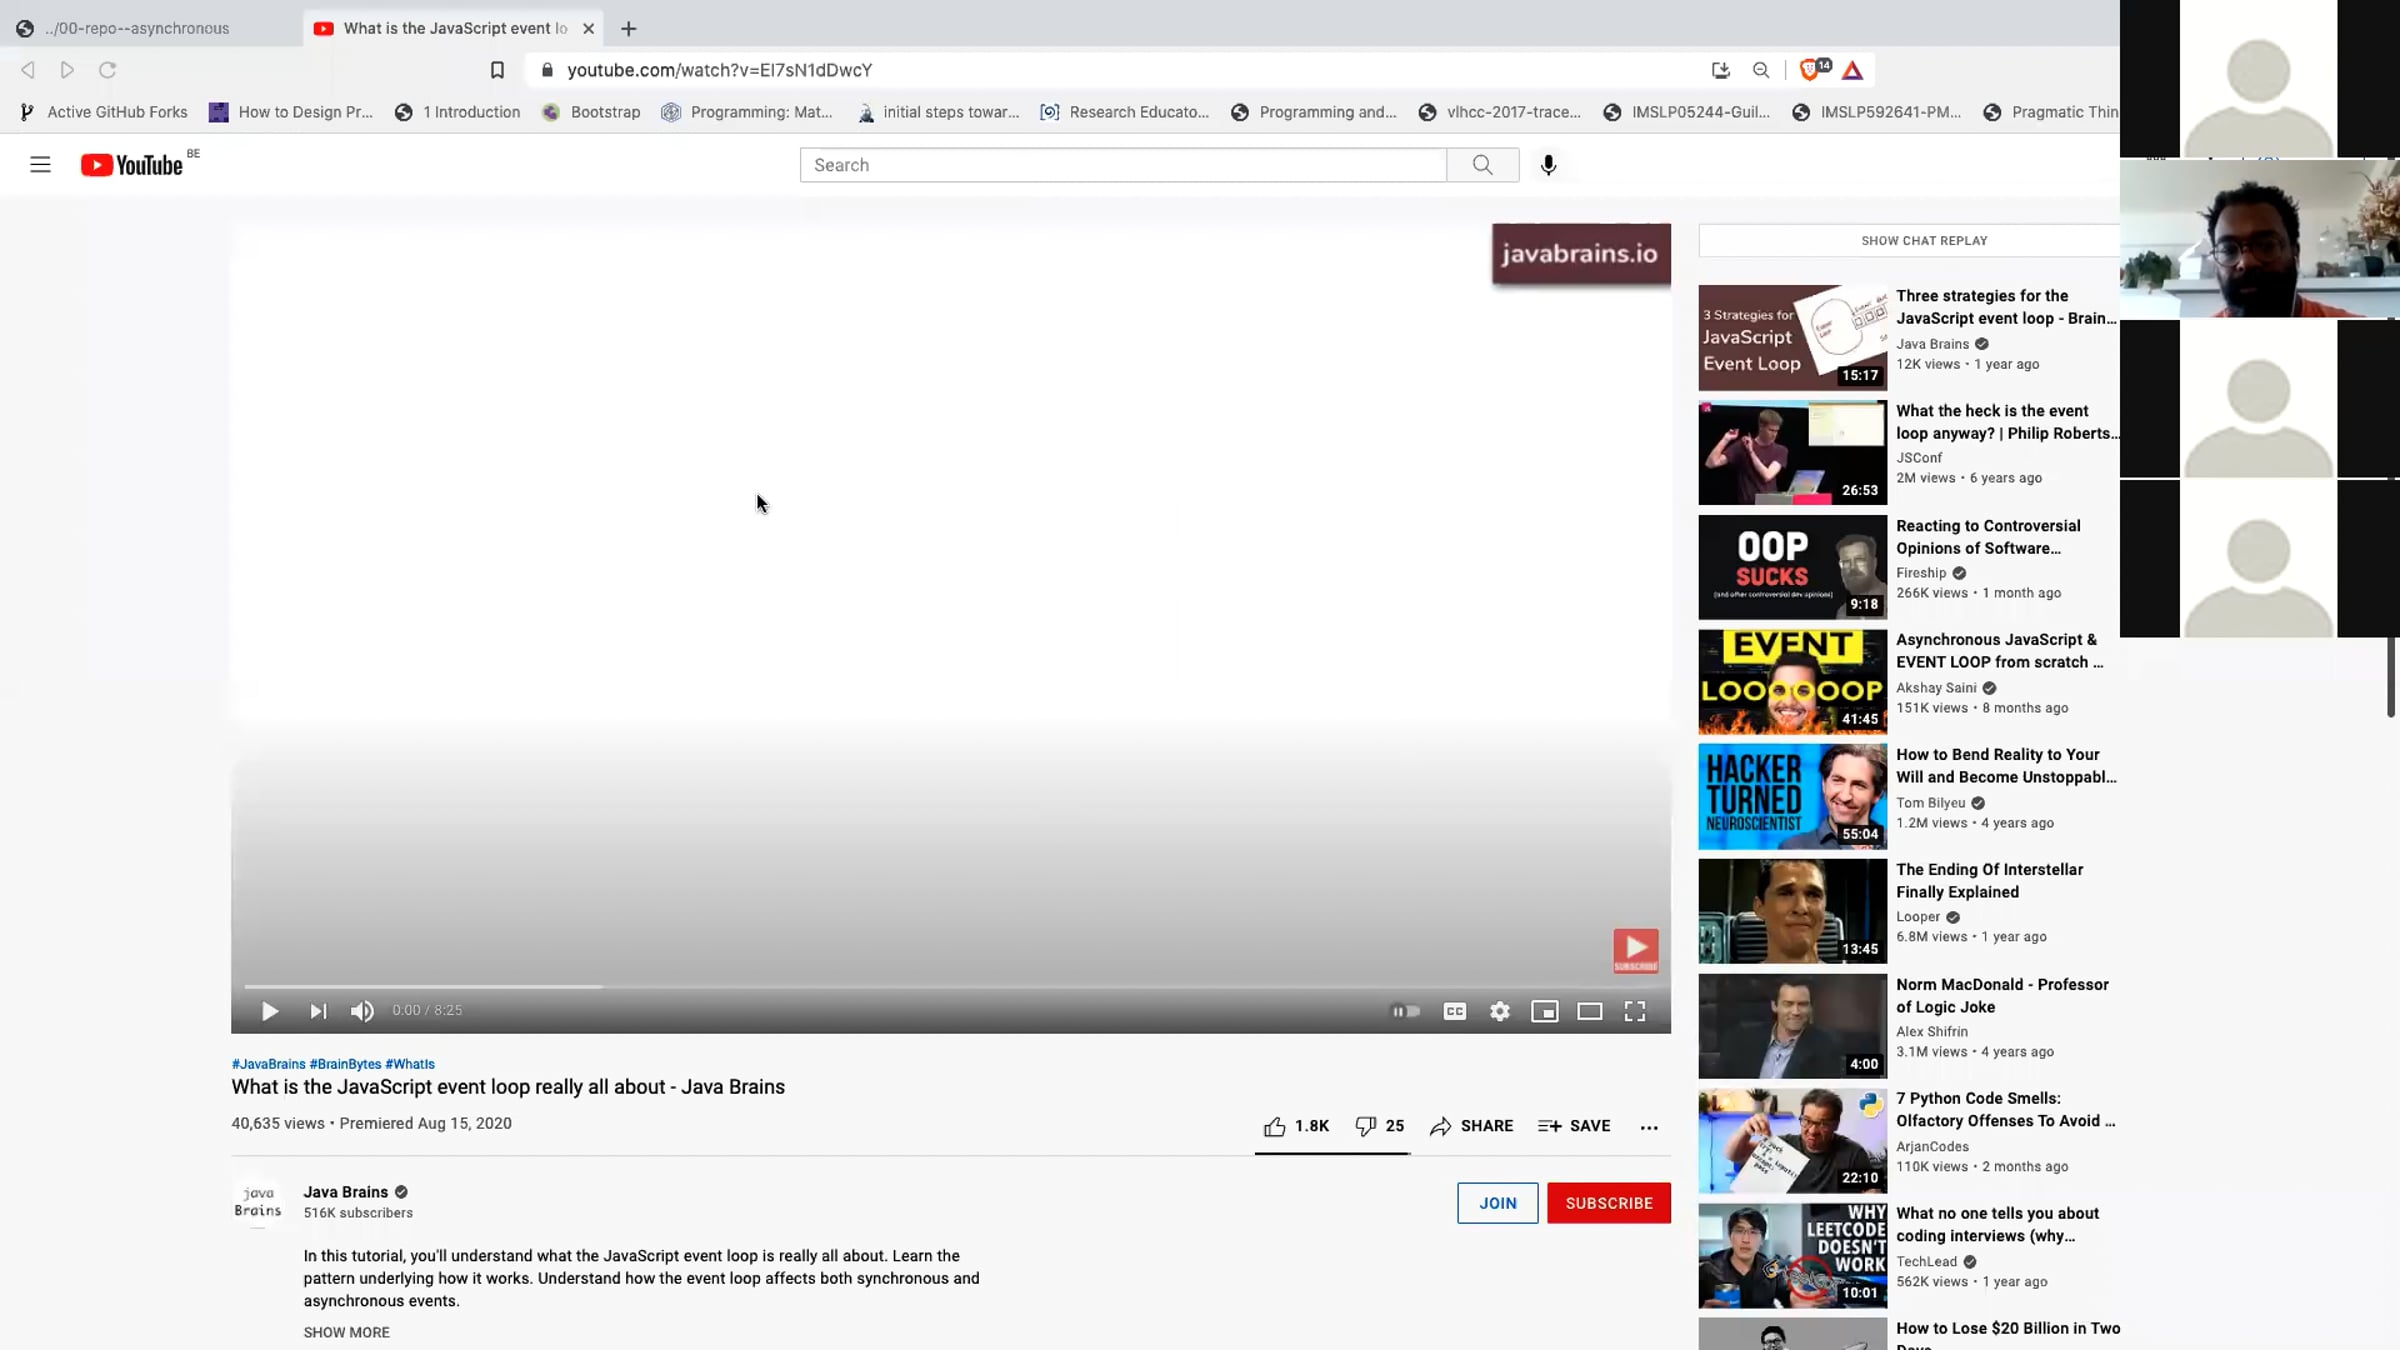Click the install/download icon in the address bar

[1720, 70]
